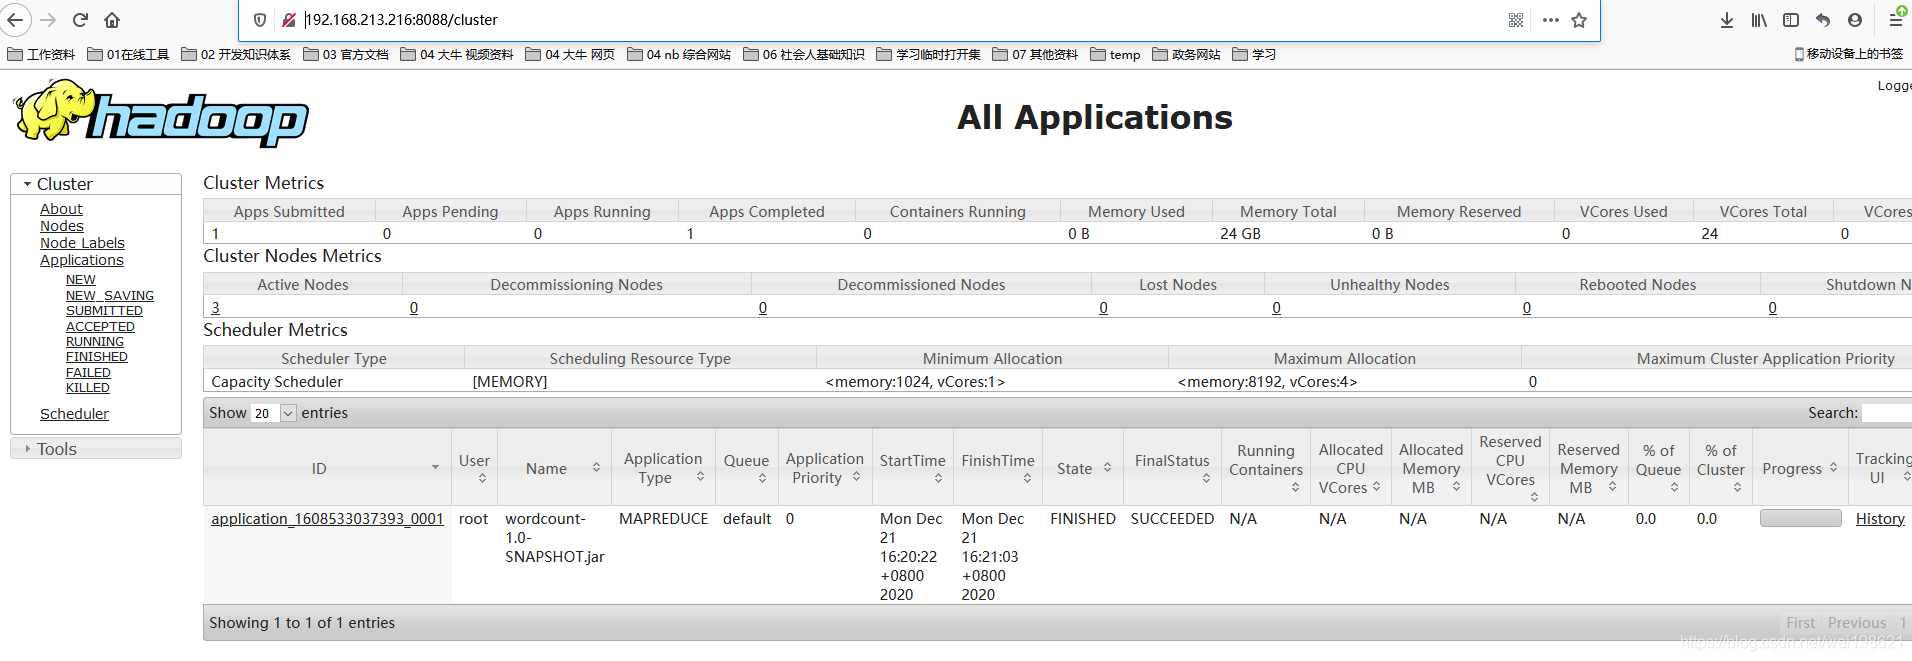The width and height of the screenshot is (1912, 661).
Task: Open the browser hamburger menu
Action: click(x=1896, y=18)
